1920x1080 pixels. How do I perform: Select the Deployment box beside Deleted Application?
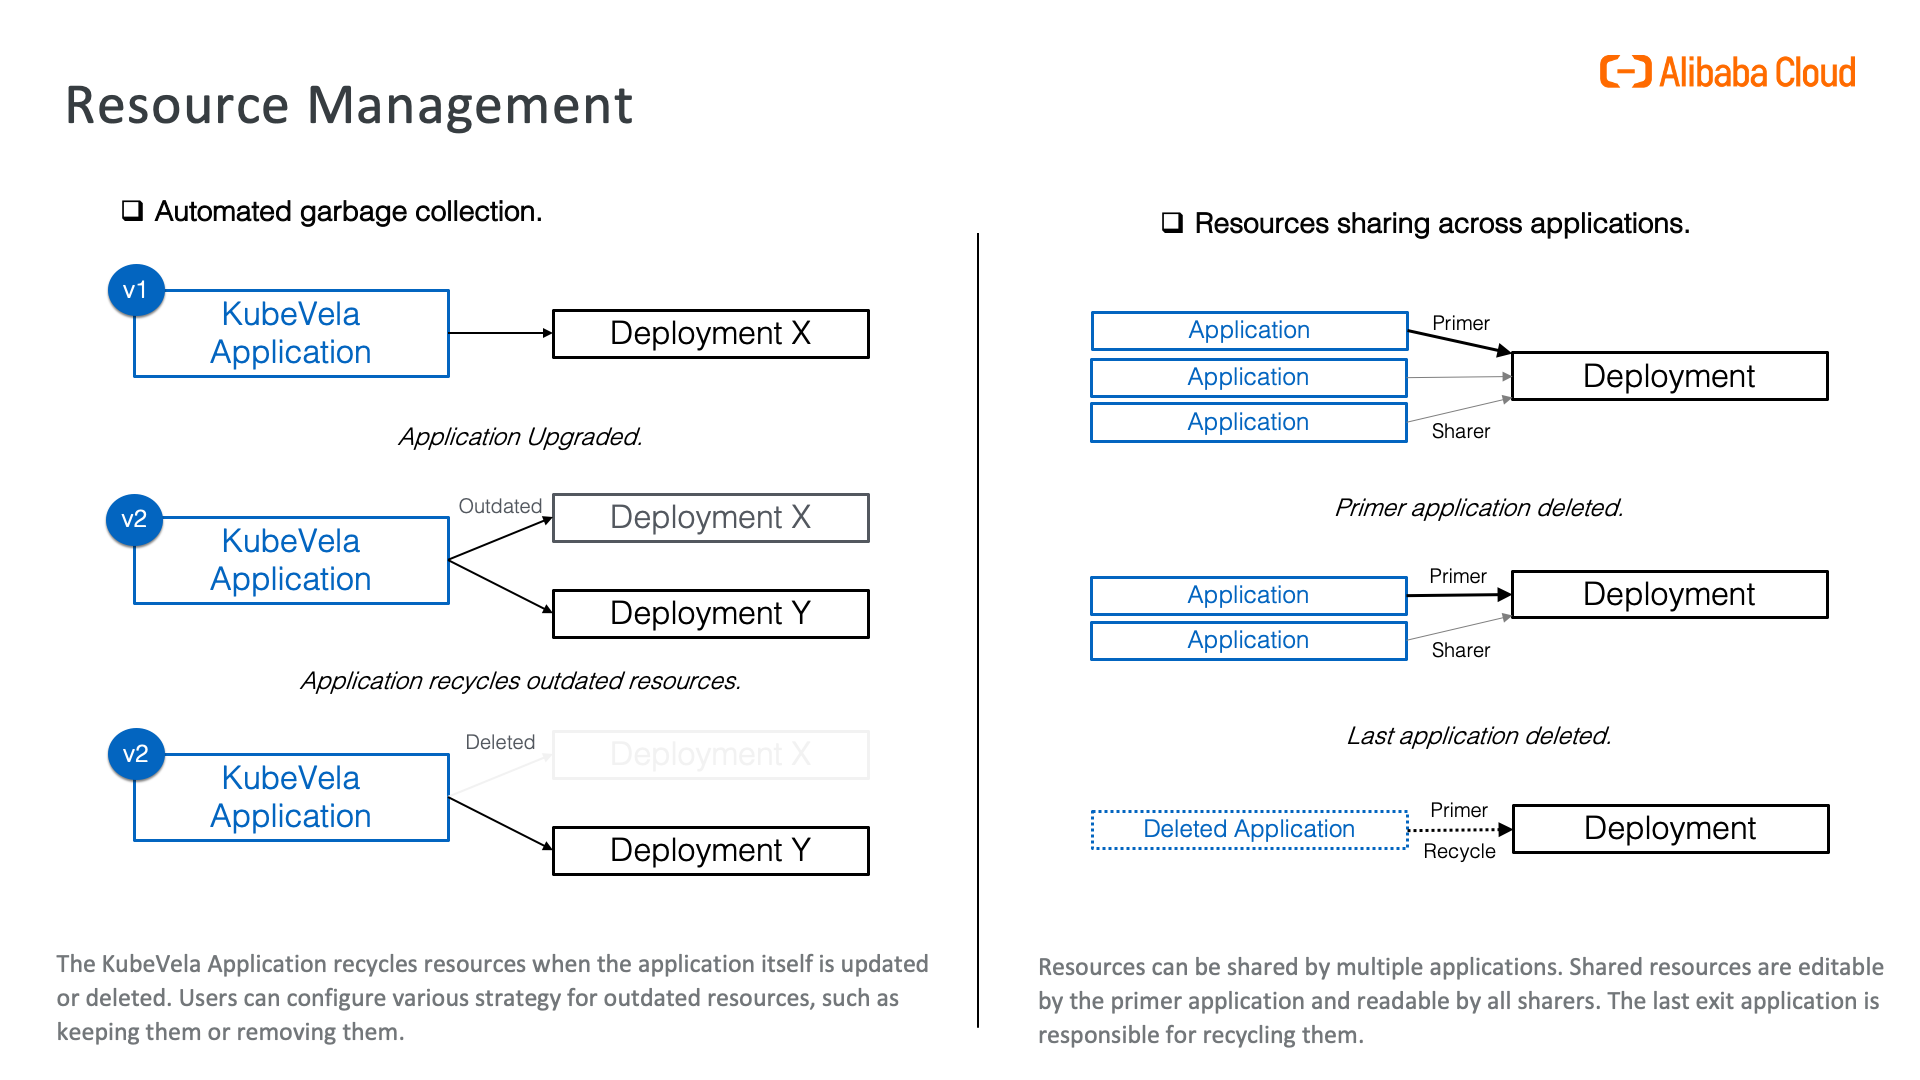click(1670, 828)
